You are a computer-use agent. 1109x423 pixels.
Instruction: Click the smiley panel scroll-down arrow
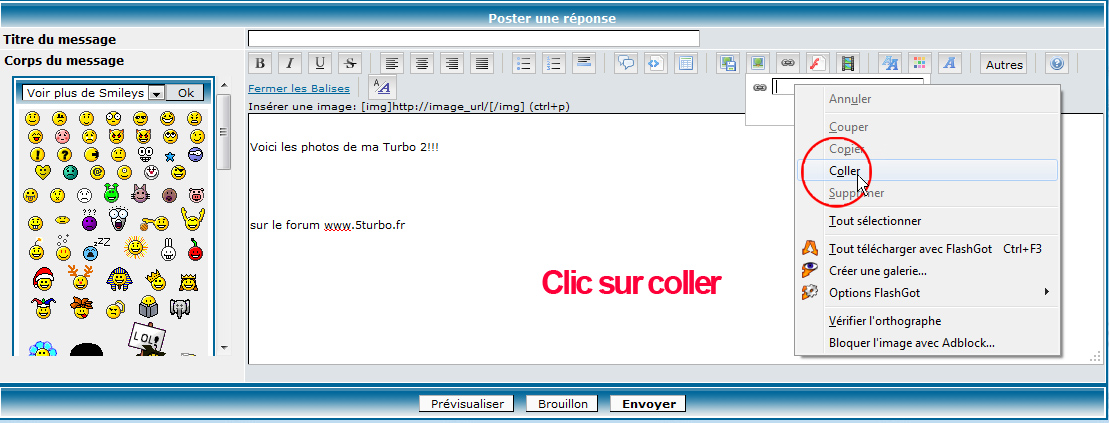click(223, 348)
